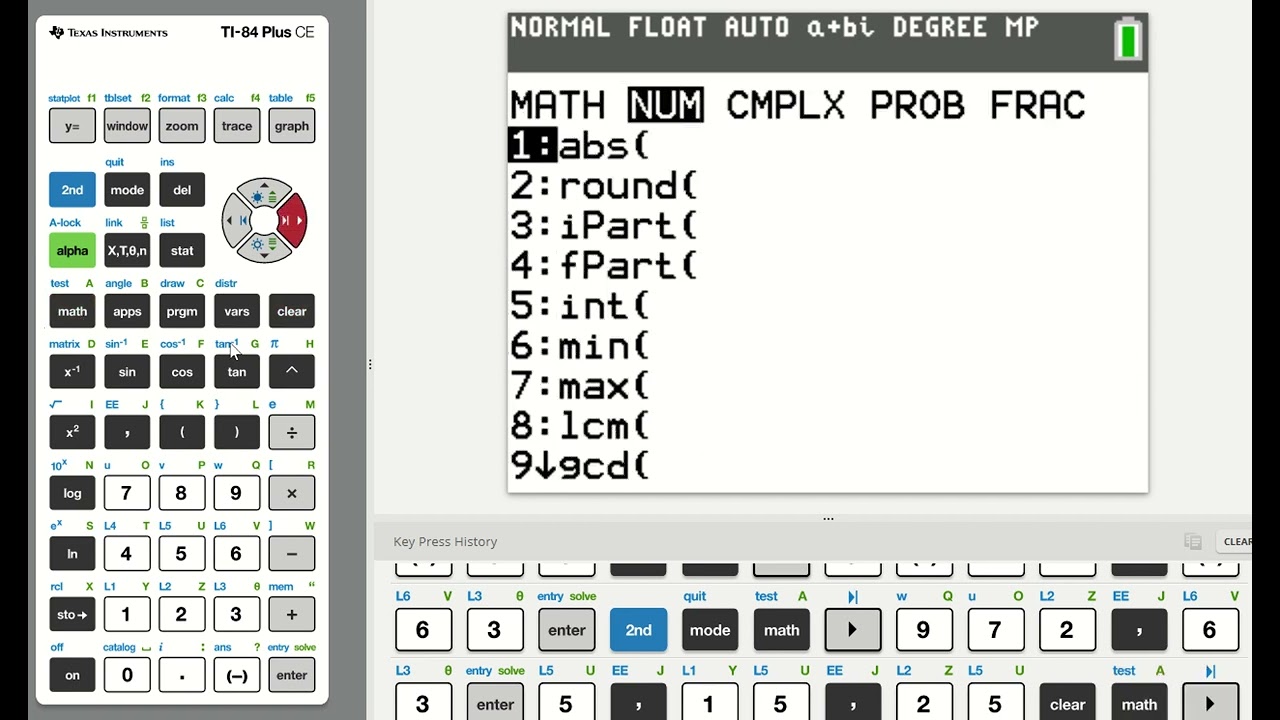This screenshot has width=1280, height=720.
Task: Click the division key
Action: tap(292, 432)
